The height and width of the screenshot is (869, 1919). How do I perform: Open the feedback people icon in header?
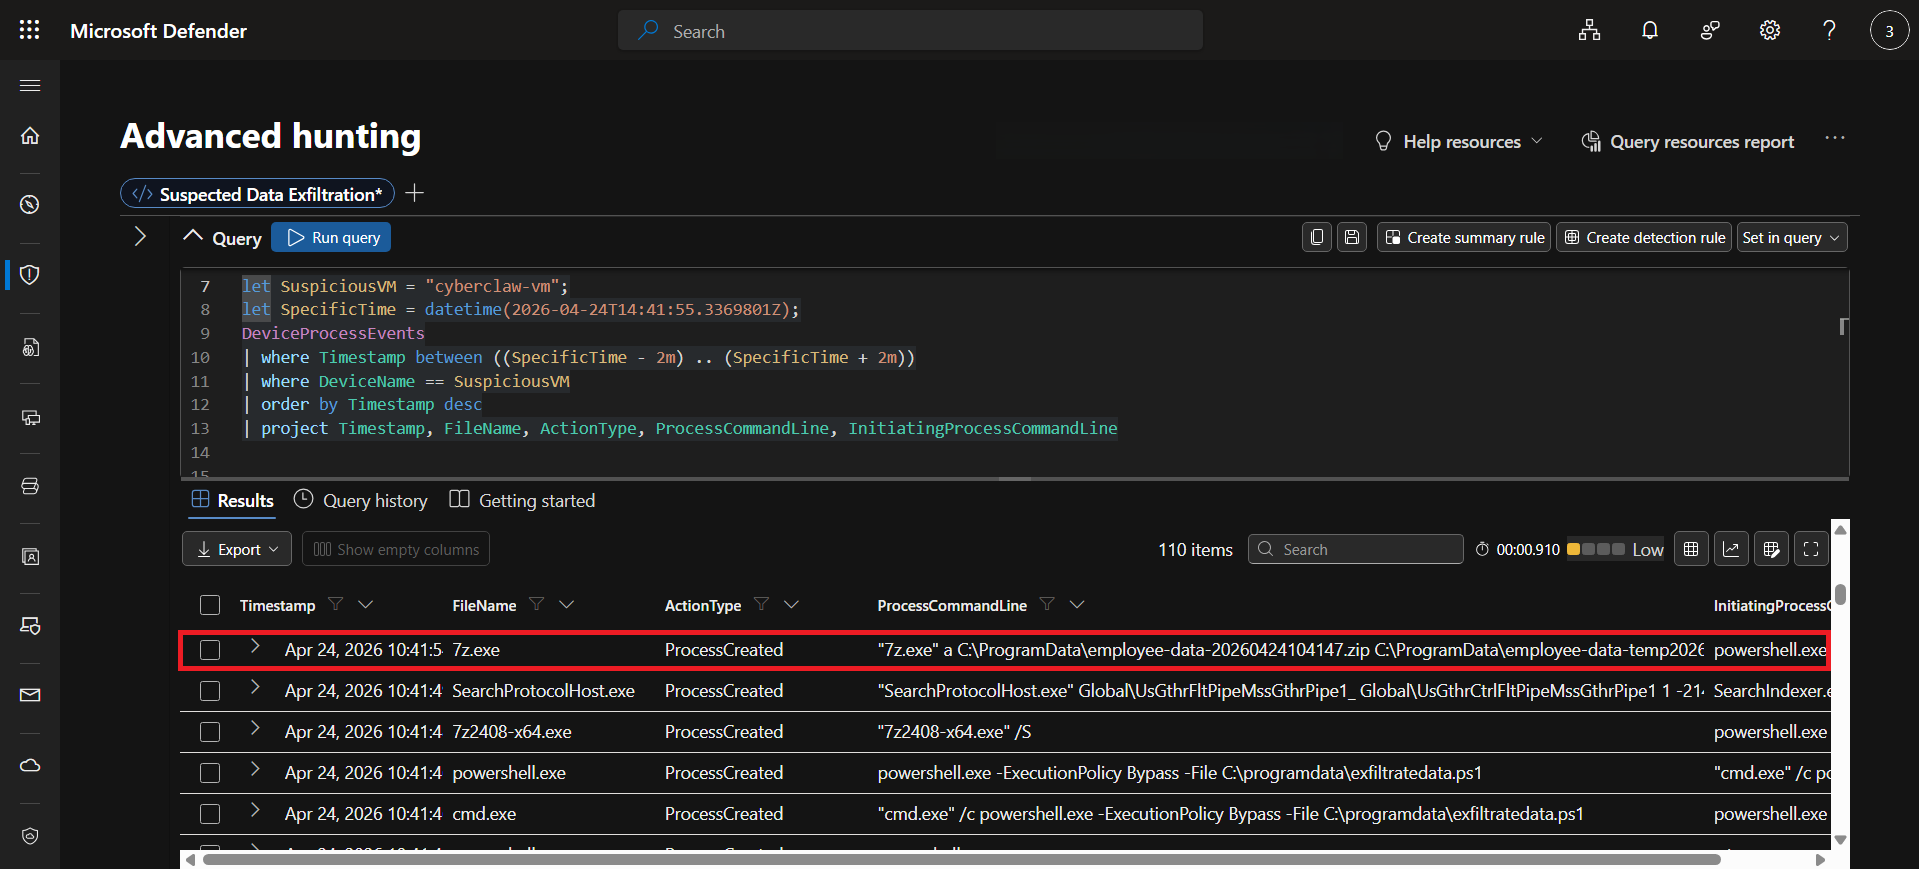(1710, 30)
